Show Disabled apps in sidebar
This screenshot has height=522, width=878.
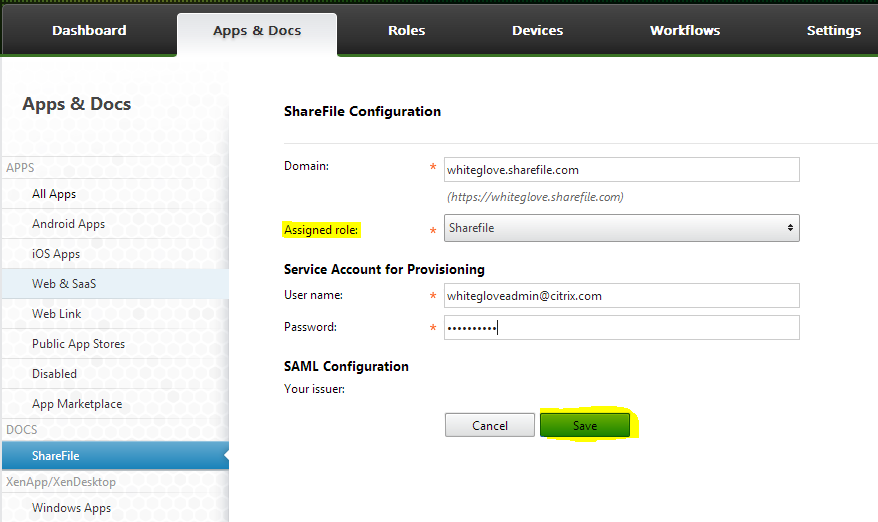pyautogui.click(x=54, y=374)
